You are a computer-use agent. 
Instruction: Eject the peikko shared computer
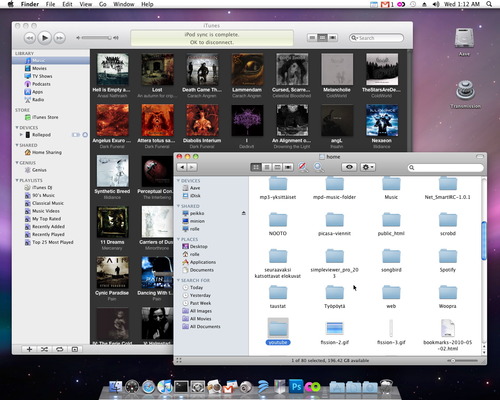(244, 213)
